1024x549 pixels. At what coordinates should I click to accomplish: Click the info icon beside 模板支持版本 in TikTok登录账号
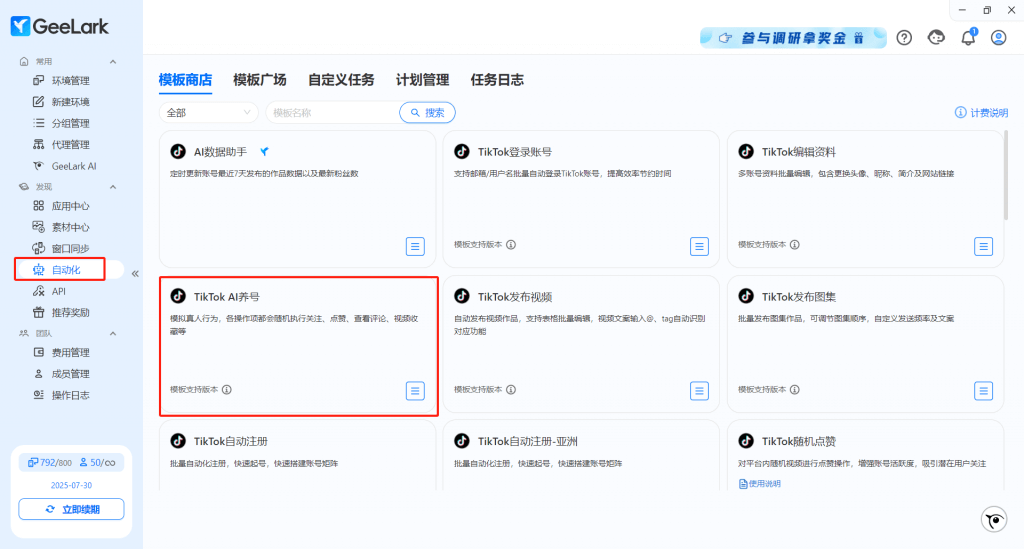tap(511, 244)
